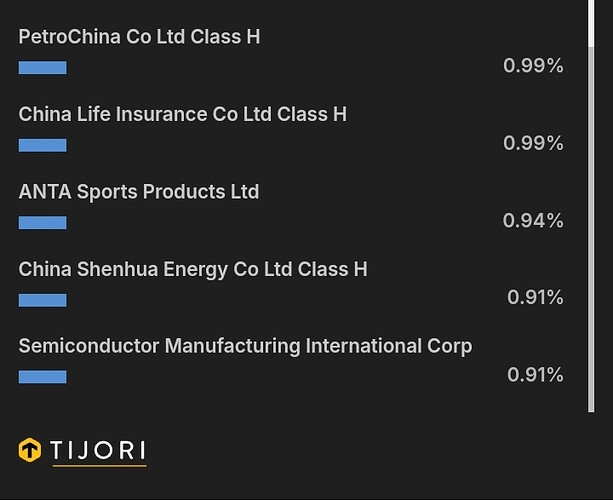
Task: Click the 0.99% value for PetroChina
Action: pyautogui.click(x=533, y=65)
